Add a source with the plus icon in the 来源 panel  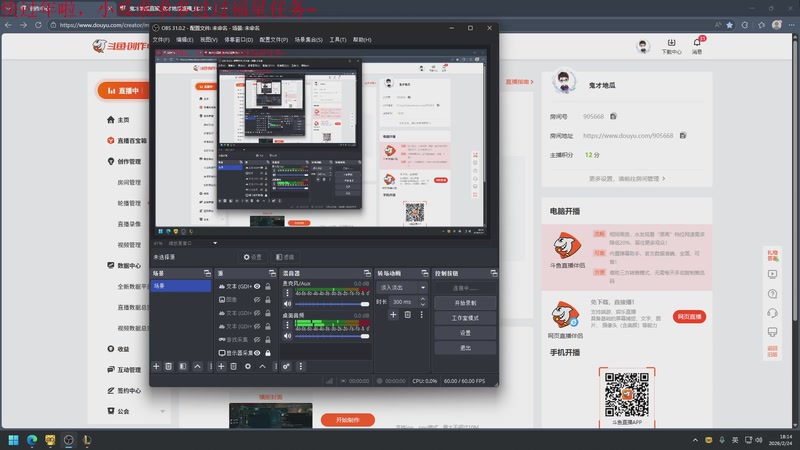221,366
